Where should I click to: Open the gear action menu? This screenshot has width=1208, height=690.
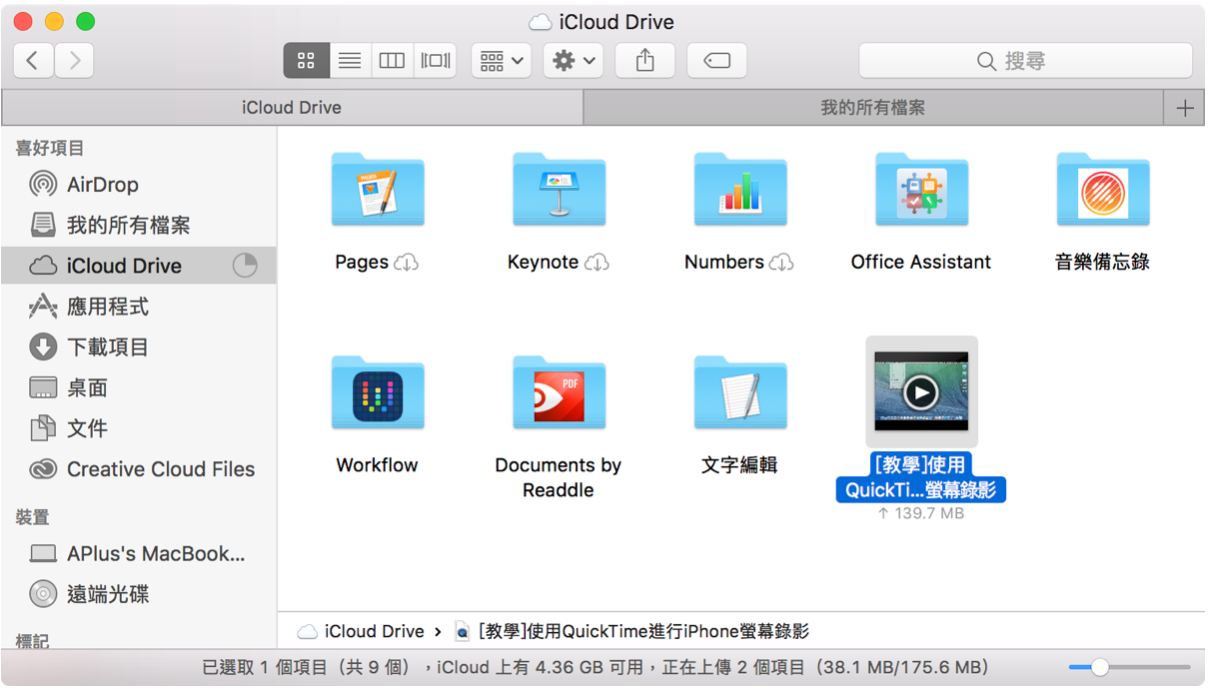coord(573,61)
